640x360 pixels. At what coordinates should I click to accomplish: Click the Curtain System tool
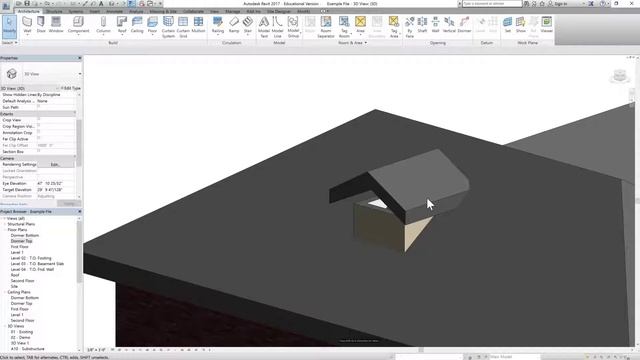168,27
